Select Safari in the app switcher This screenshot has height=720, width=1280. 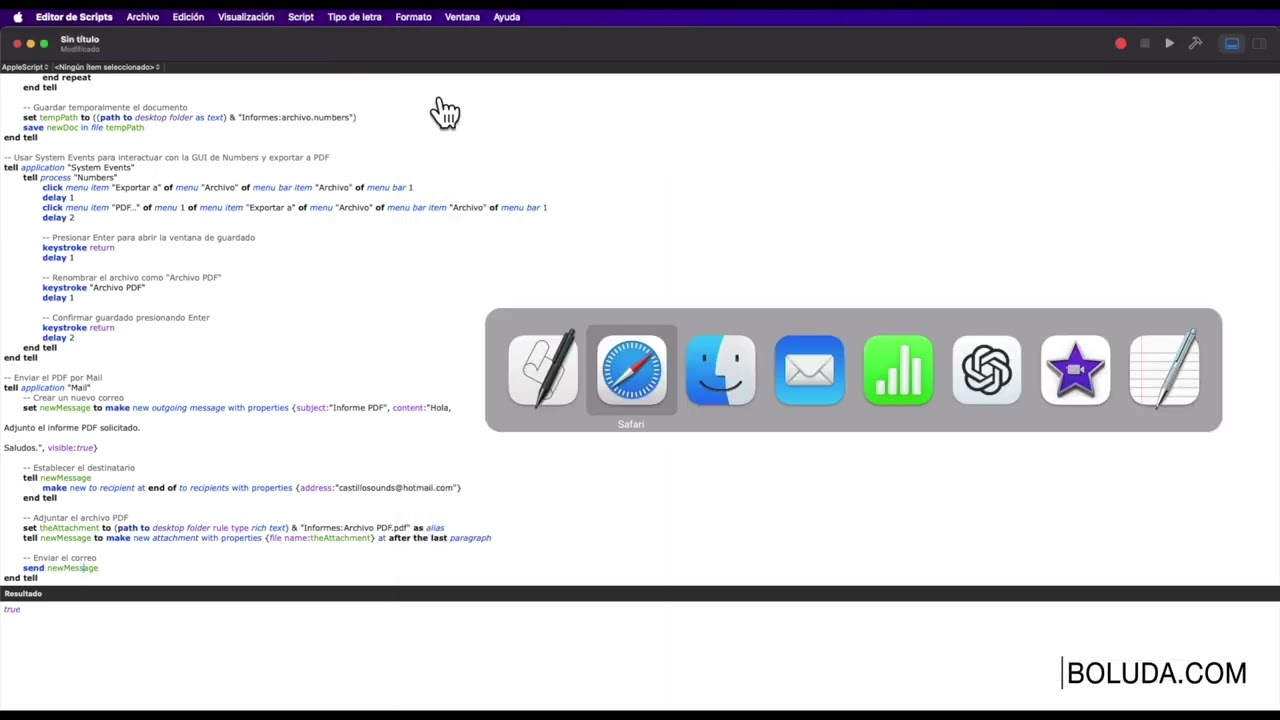[x=631, y=370]
